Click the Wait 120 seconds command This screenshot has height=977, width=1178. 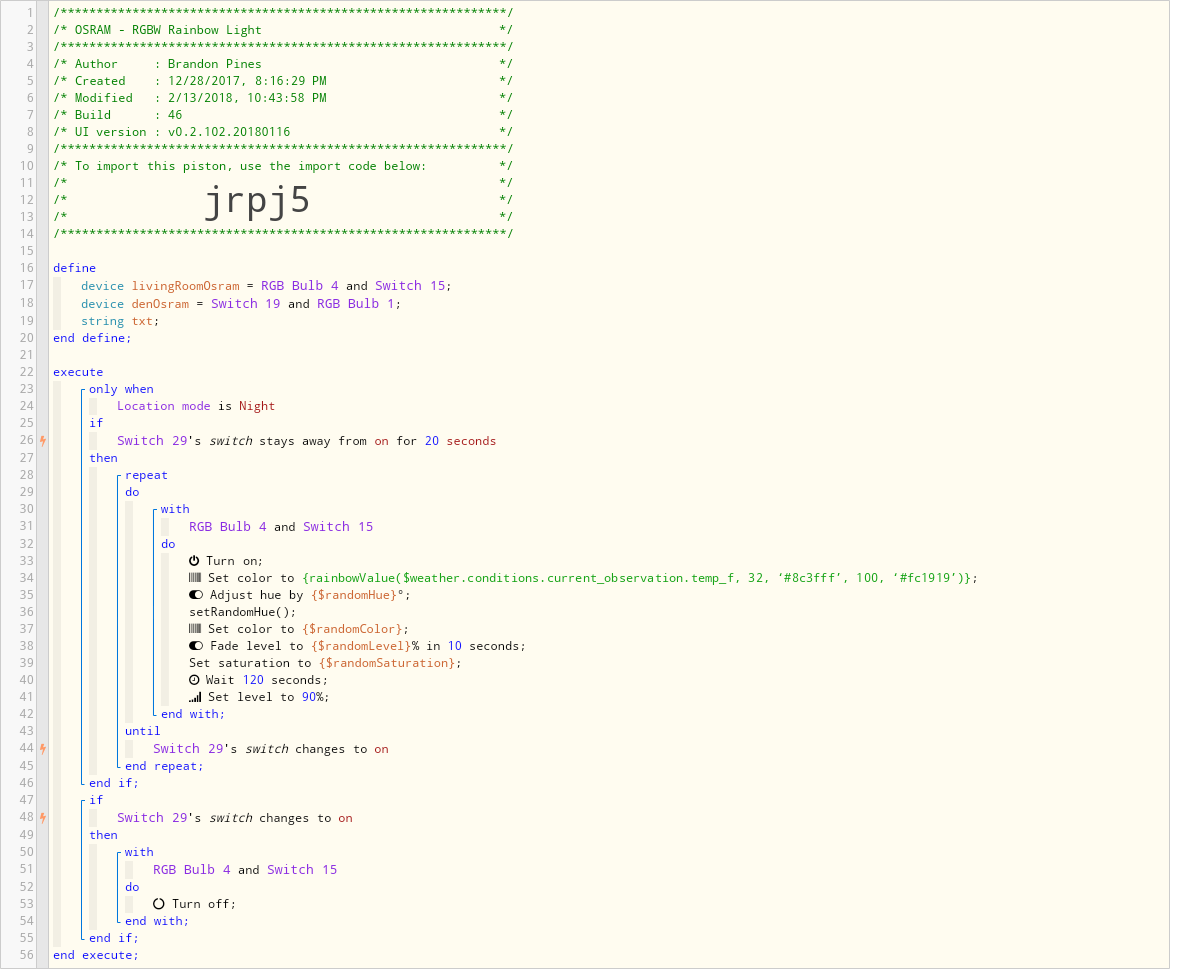click(267, 681)
